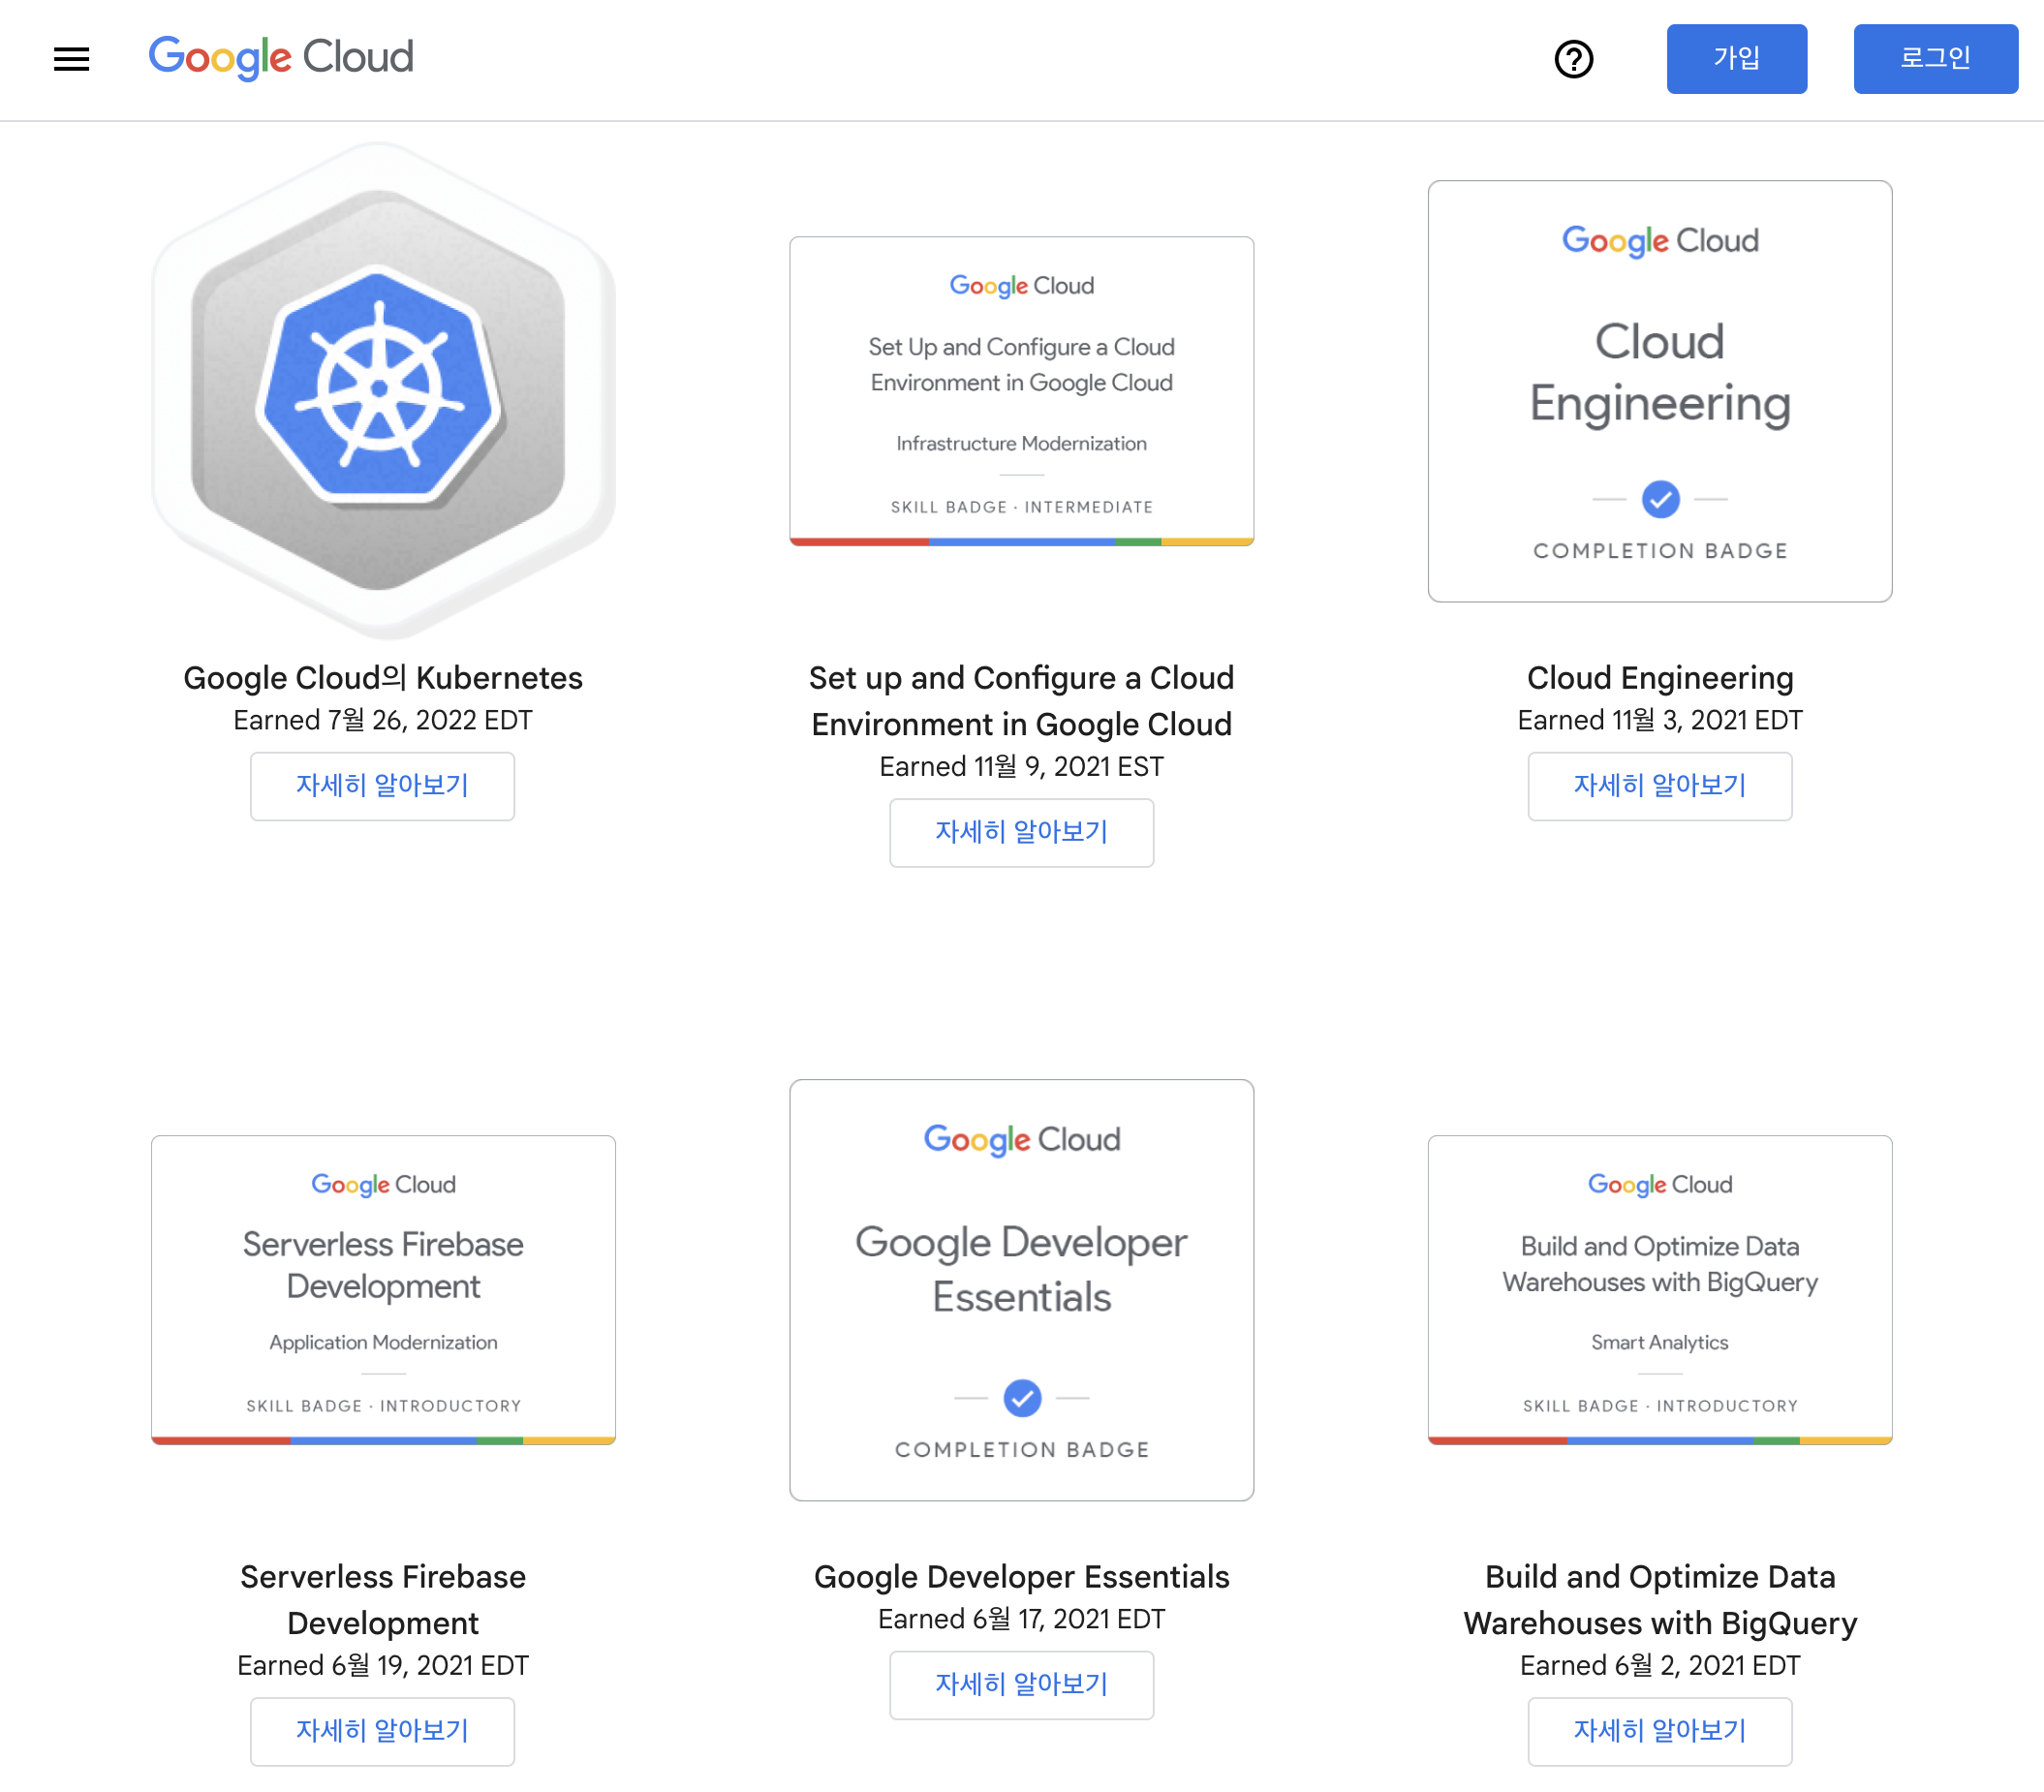Open 자세히 알아보기 under Kubernetes badge
This screenshot has width=2044, height=1792.
(x=382, y=786)
